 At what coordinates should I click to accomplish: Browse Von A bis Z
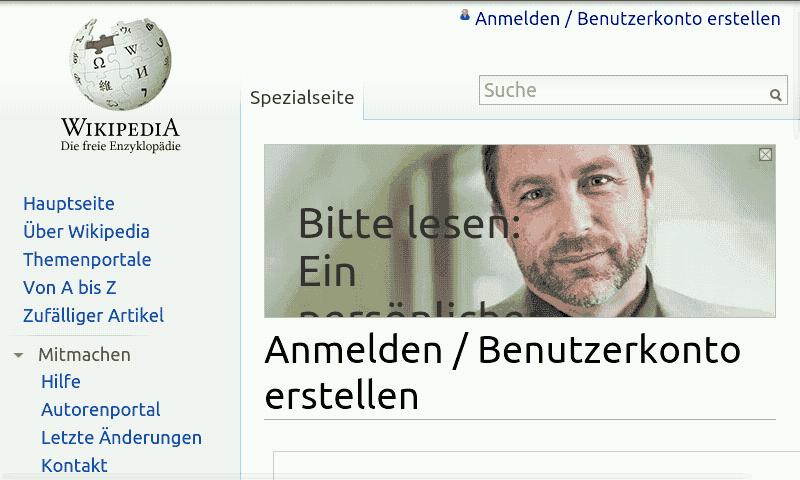[x=70, y=288]
